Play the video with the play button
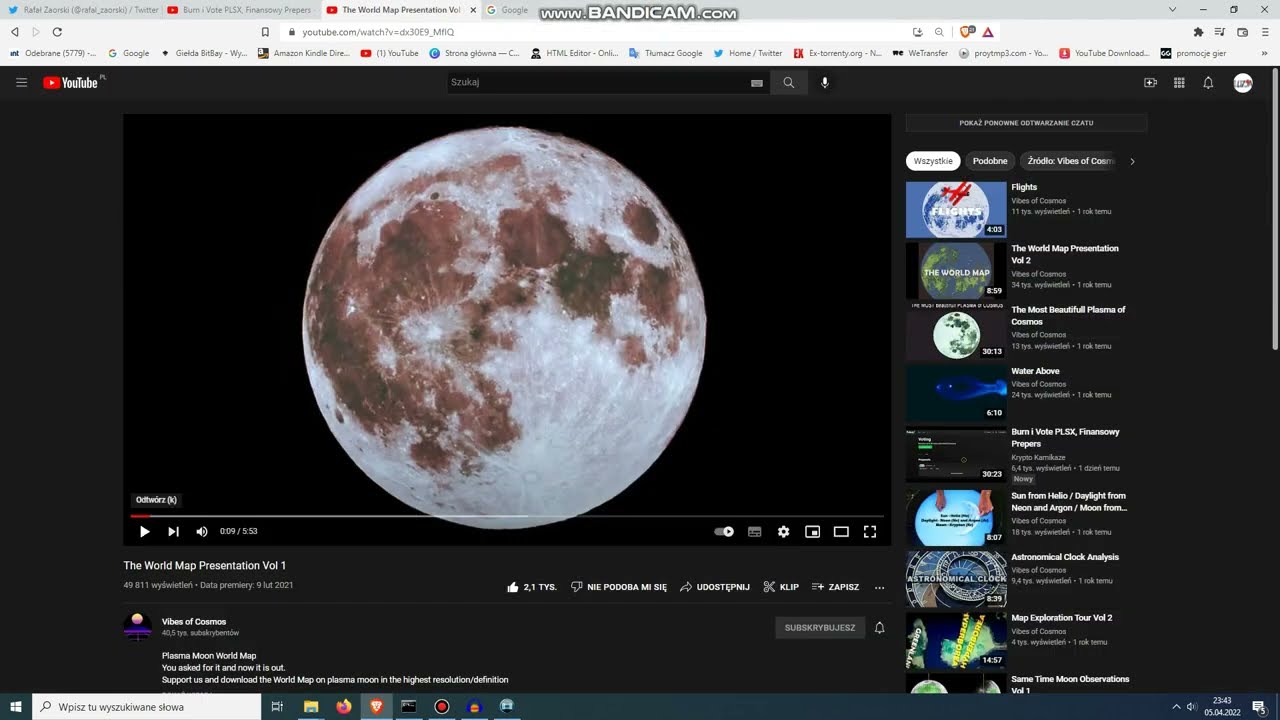The image size is (1280, 720). pyautogui.click(x=144, y=532)
